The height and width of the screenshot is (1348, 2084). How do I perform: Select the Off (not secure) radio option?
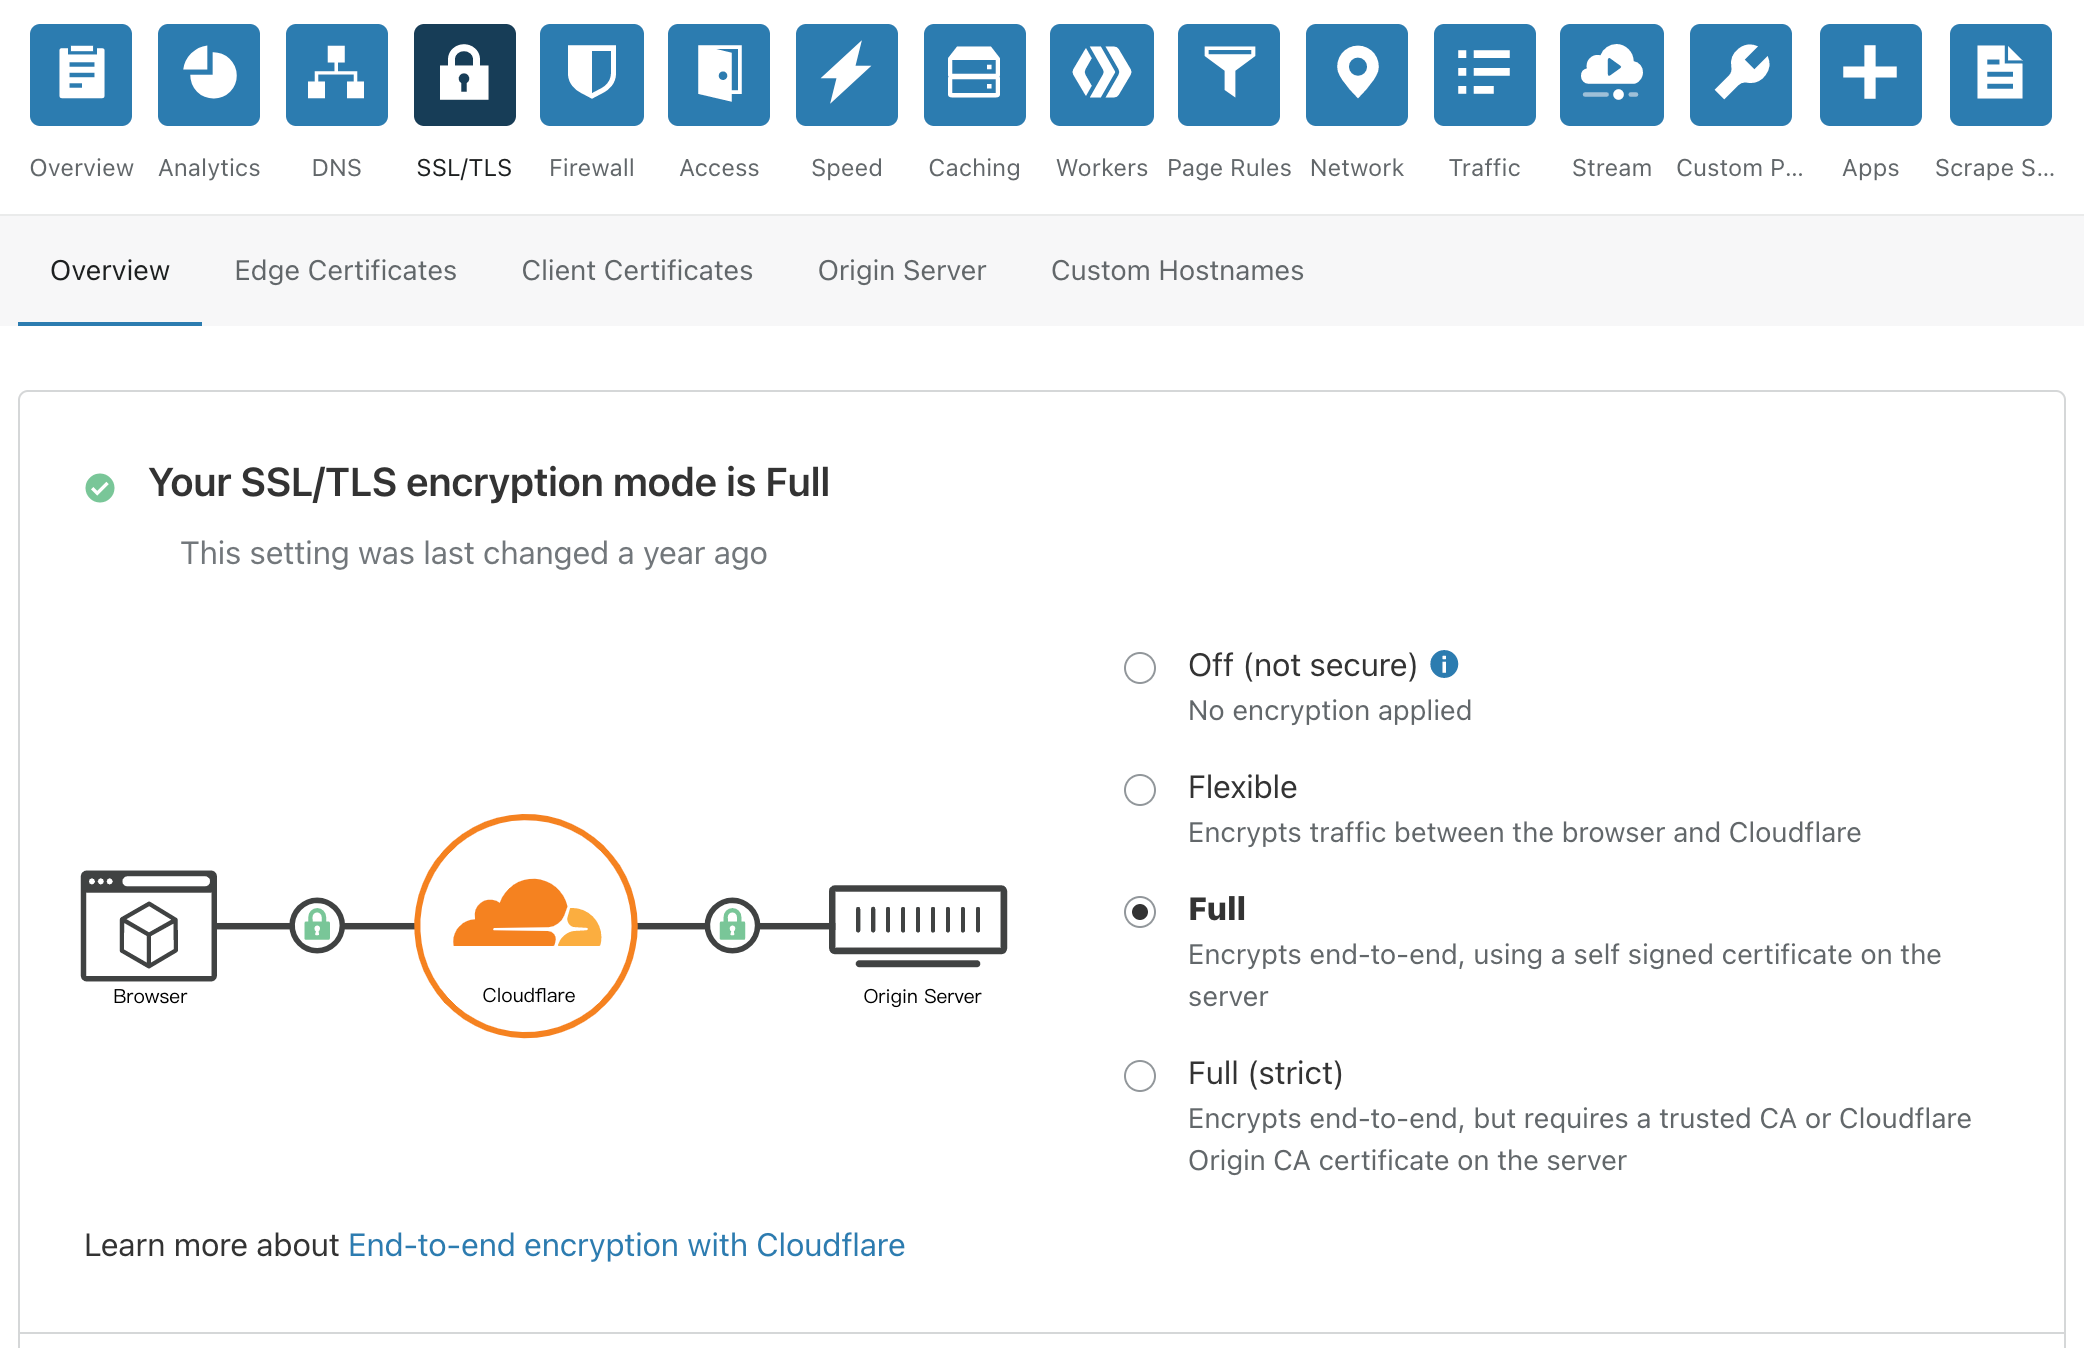tap(1140, 667)
